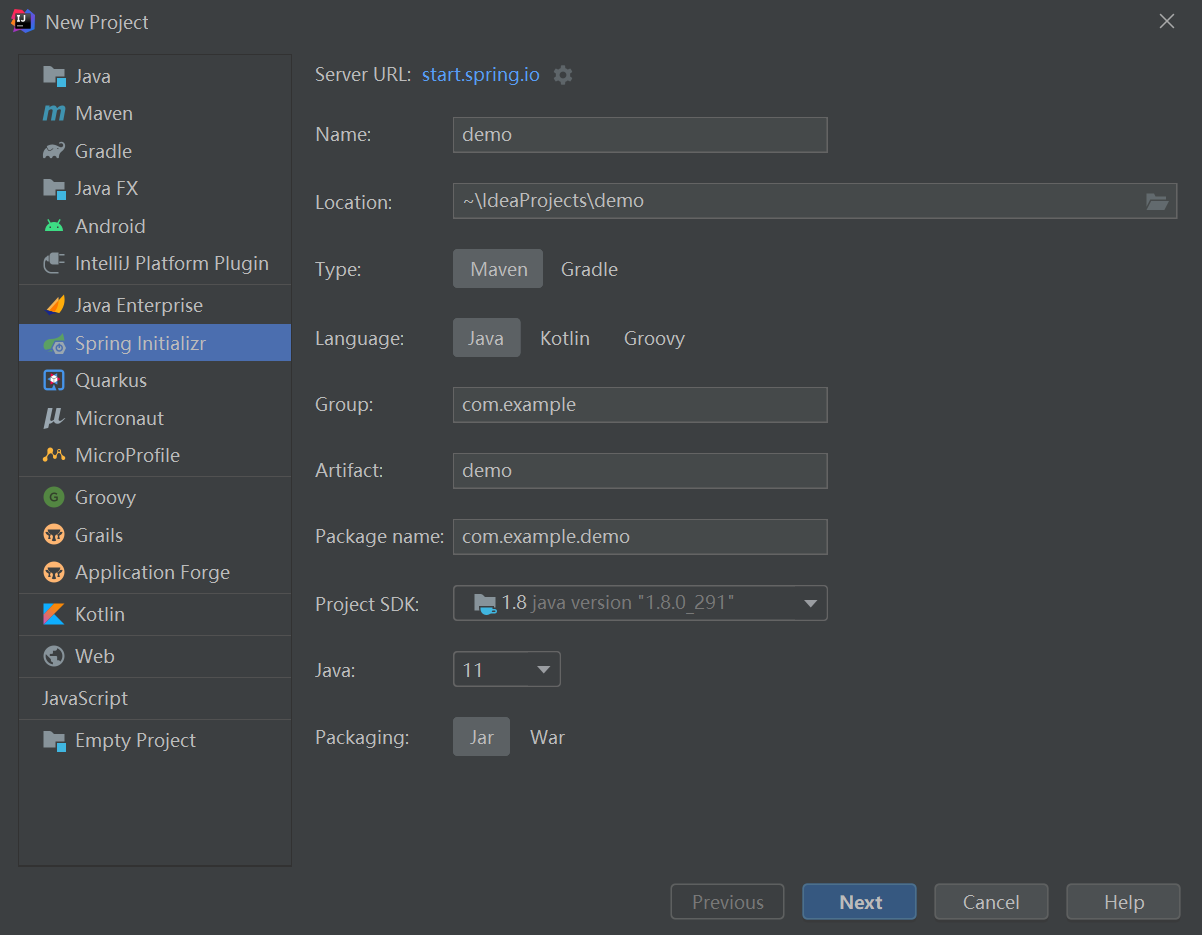Click inside the Artifact field

(x=640, y=470)
